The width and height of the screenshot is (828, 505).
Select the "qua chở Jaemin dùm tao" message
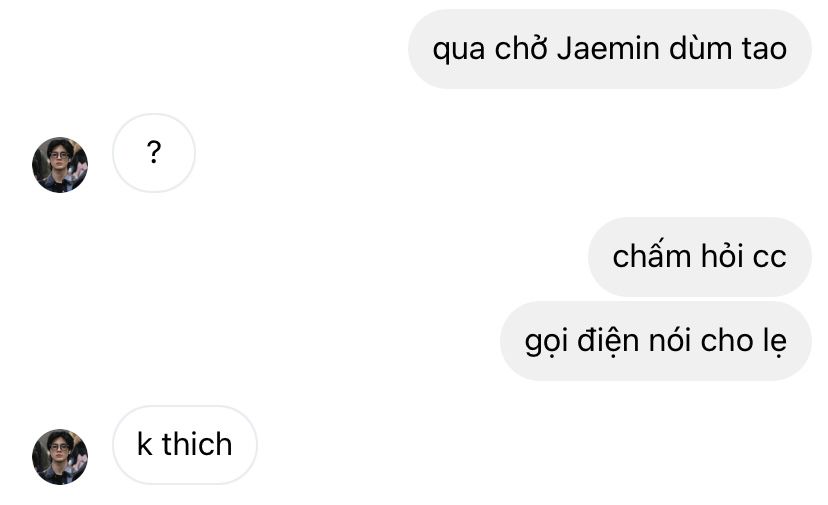click(609, 49)
